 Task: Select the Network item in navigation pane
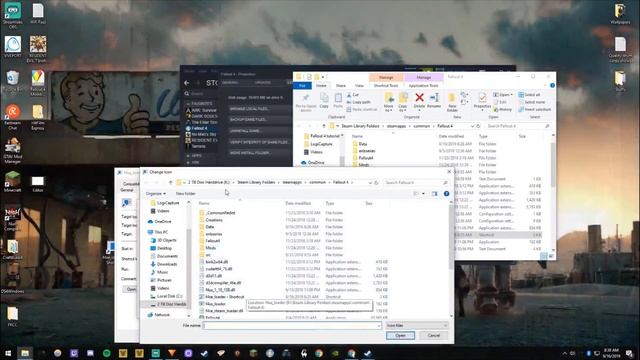pyautogui.click(x=159, y=315)
